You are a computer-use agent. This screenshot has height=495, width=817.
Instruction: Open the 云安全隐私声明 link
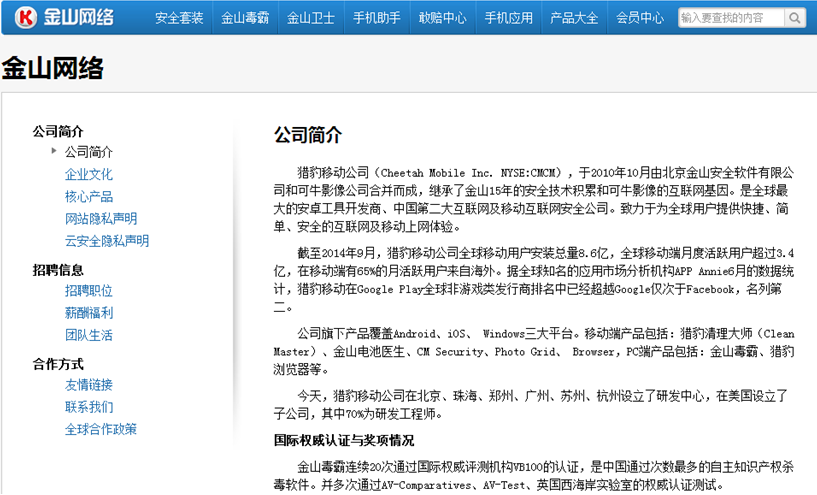coord(107,240)
